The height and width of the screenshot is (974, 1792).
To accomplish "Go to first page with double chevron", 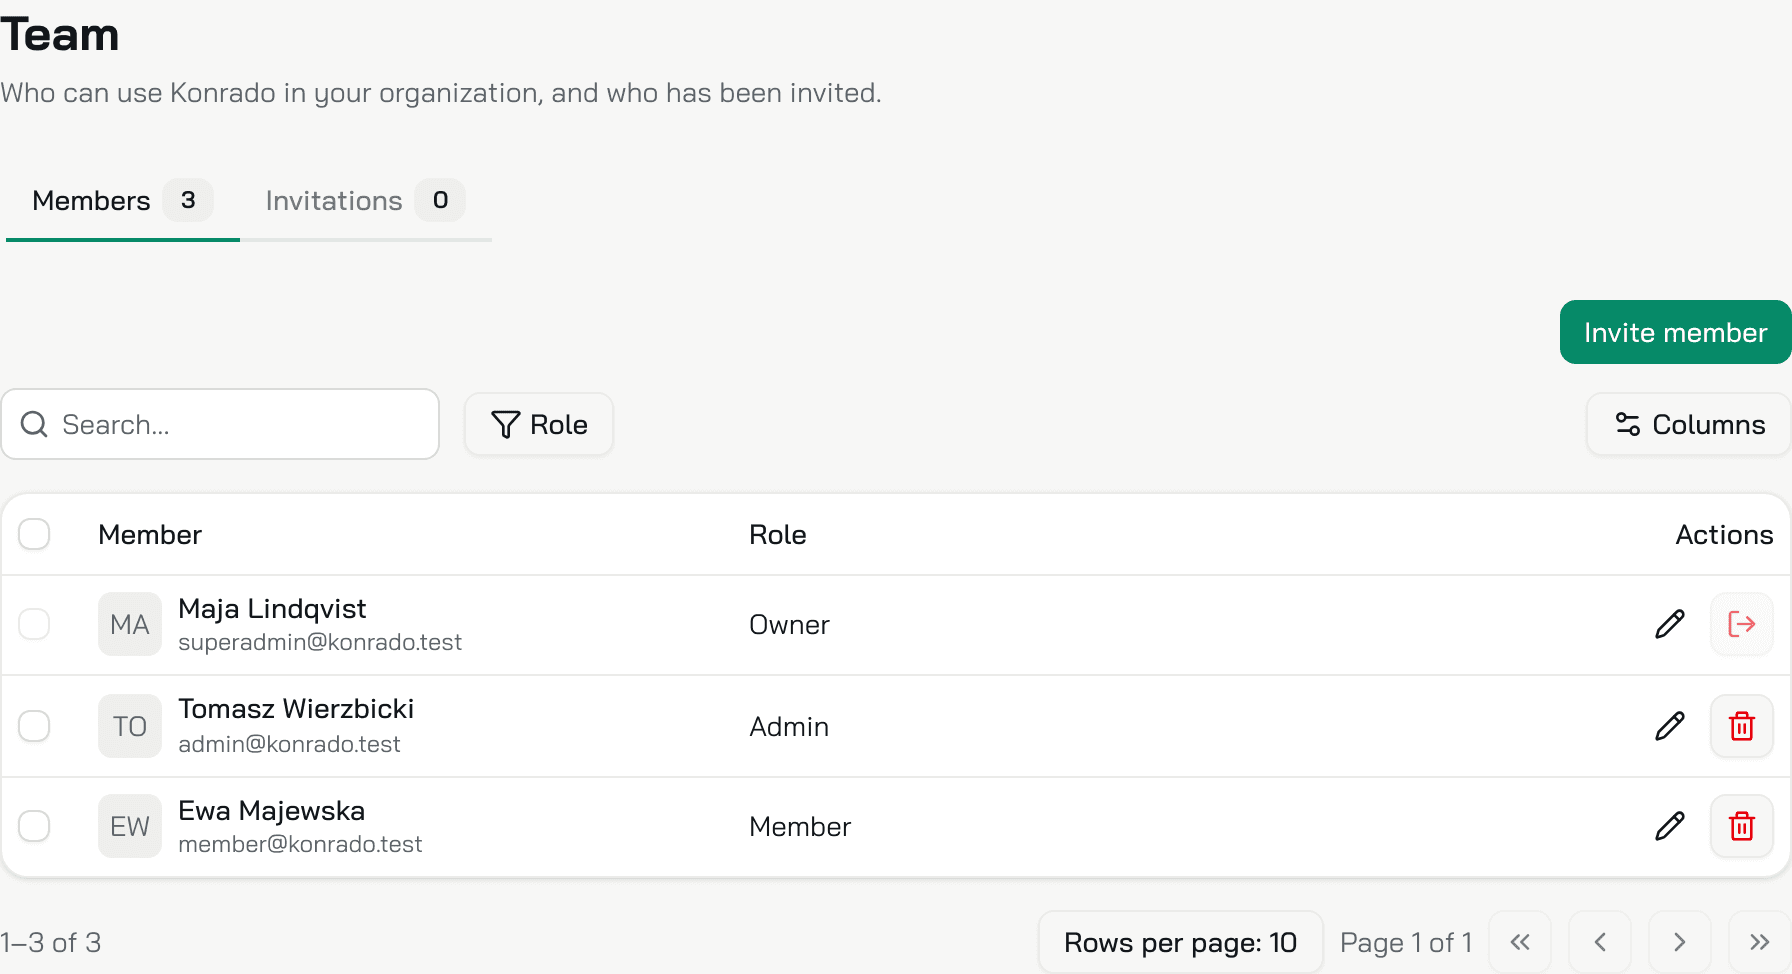I will [1520, 942].
